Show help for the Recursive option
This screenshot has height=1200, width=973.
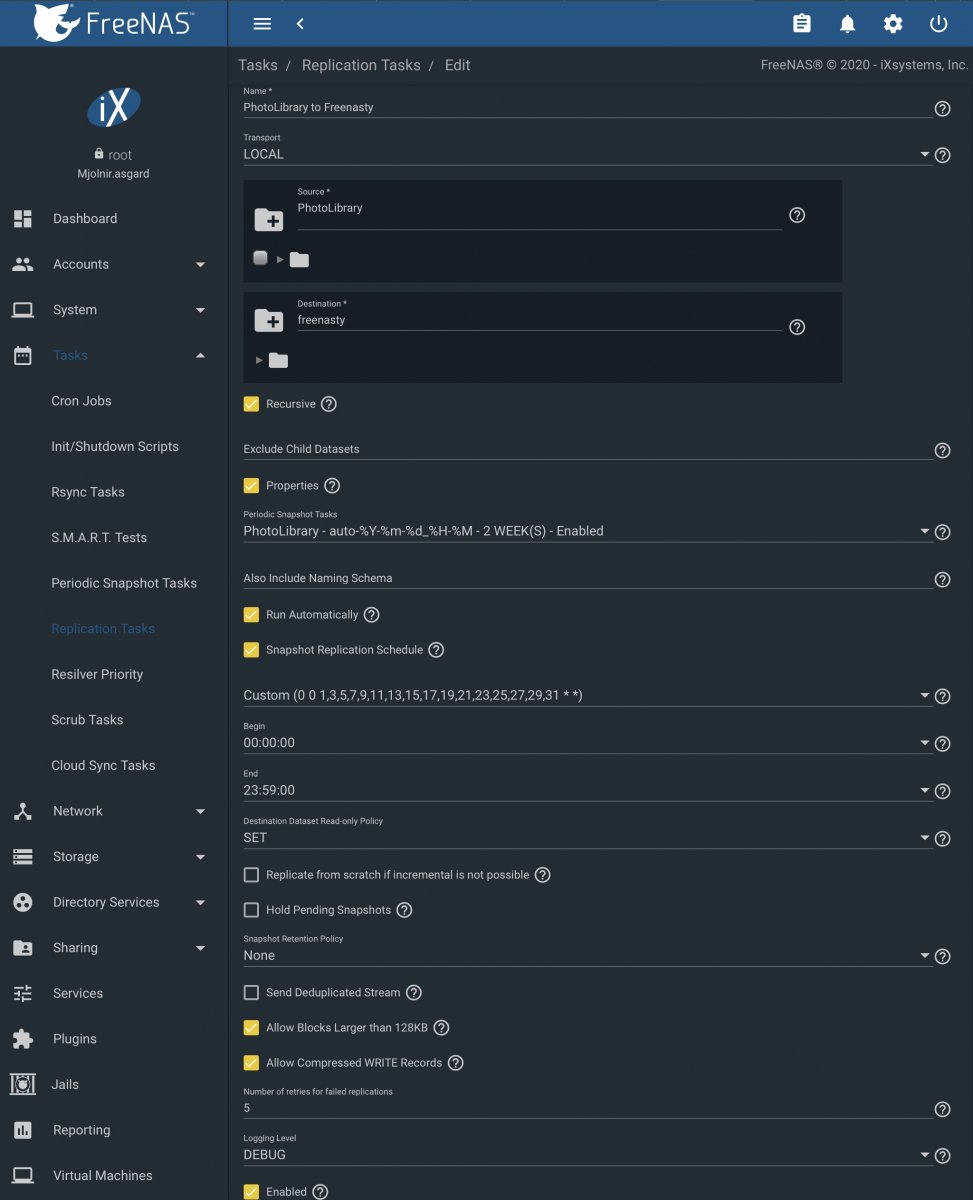tap(328, 405)
